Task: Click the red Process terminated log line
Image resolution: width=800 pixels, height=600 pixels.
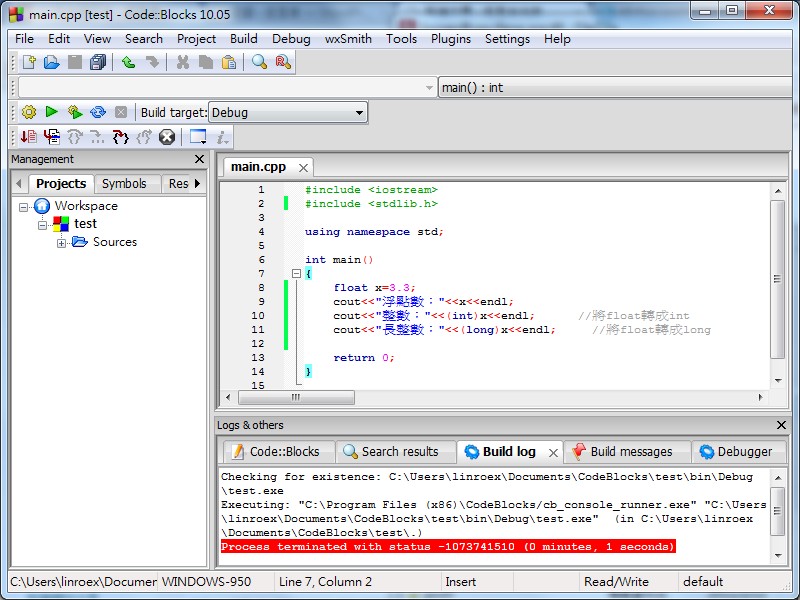Action: click(448, 546)
